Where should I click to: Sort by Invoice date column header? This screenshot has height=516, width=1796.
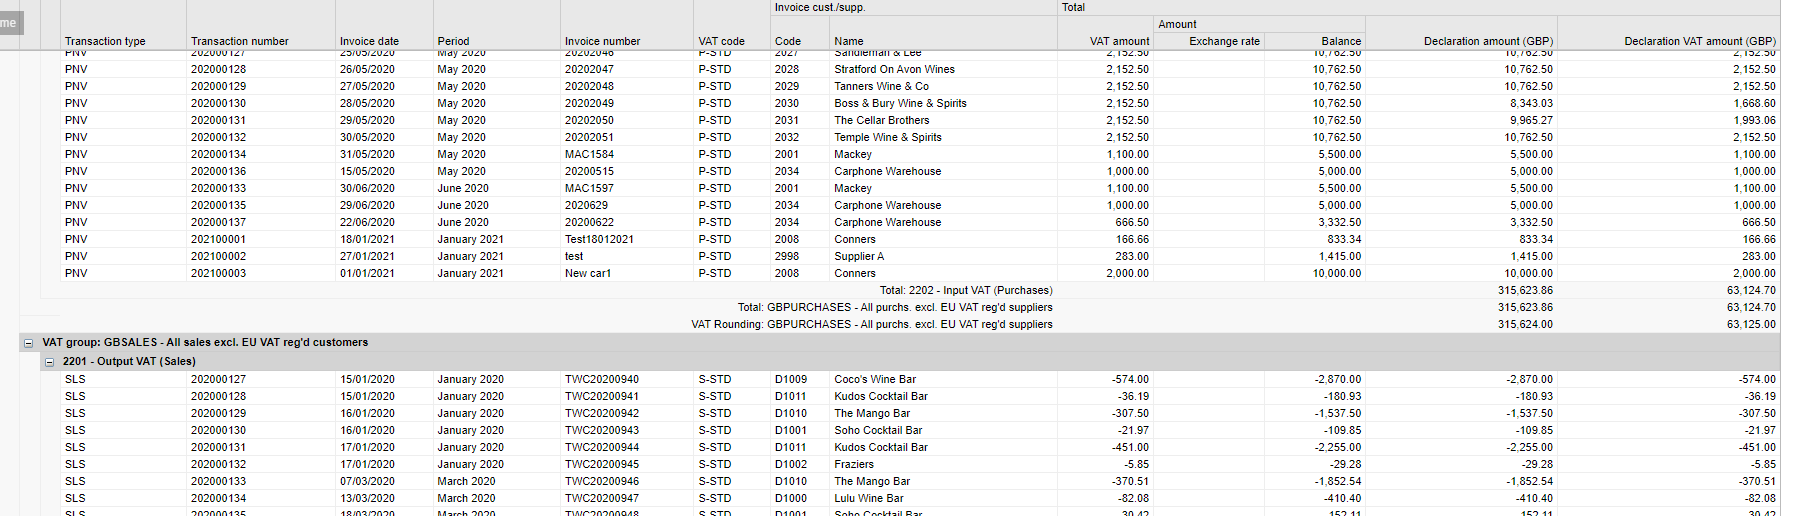click(369, 41)
